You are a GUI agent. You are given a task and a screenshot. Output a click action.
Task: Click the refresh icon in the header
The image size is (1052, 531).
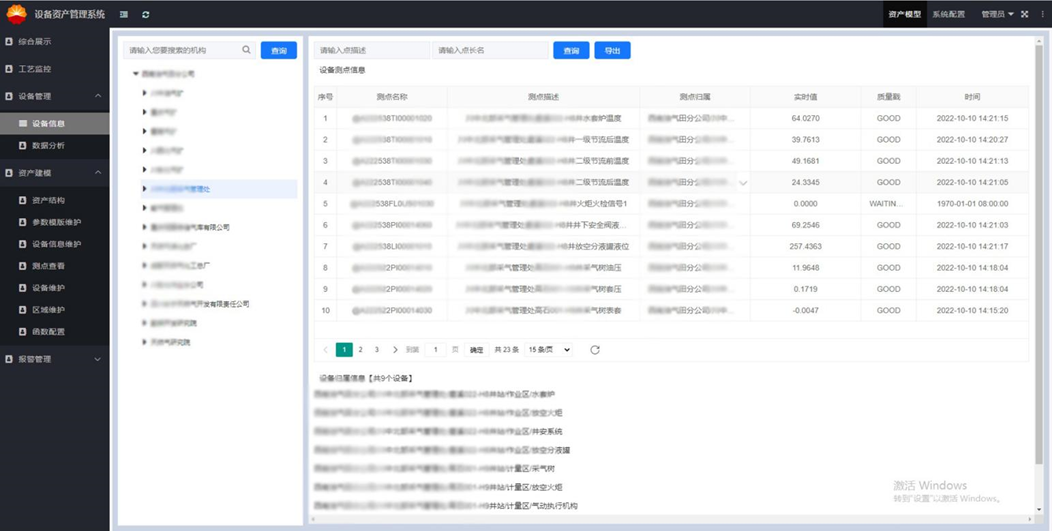[146, 15]
